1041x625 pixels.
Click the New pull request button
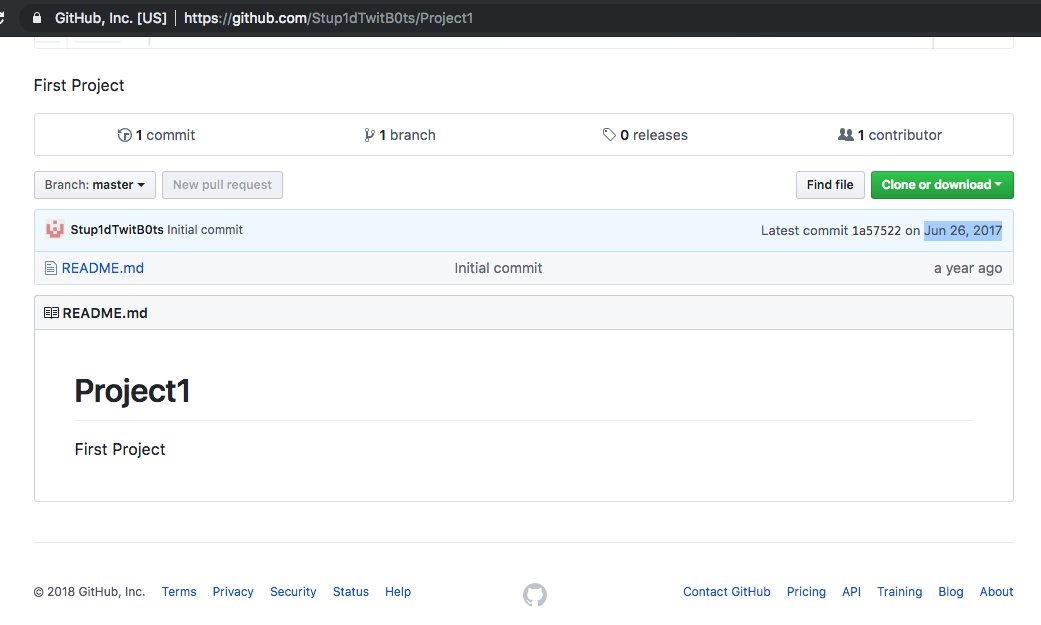(222, 185)
